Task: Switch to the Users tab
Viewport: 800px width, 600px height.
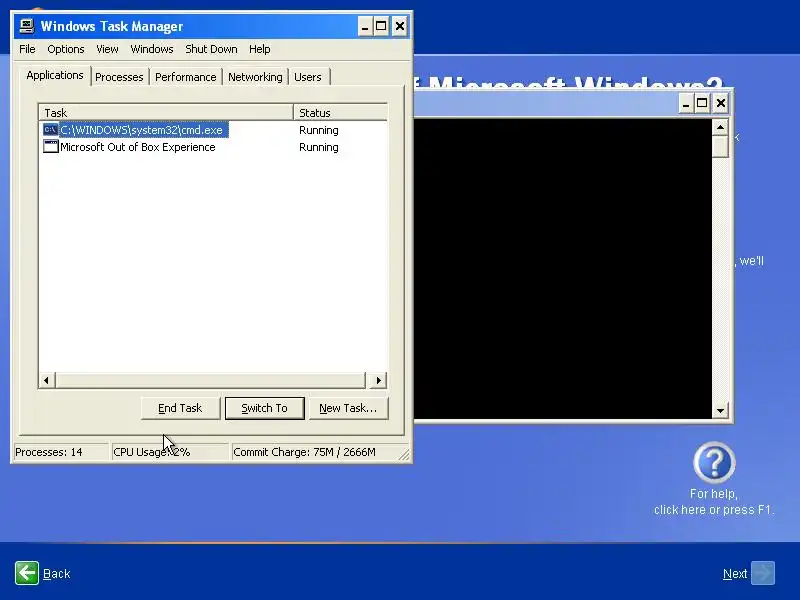Action: click(308, 77)
